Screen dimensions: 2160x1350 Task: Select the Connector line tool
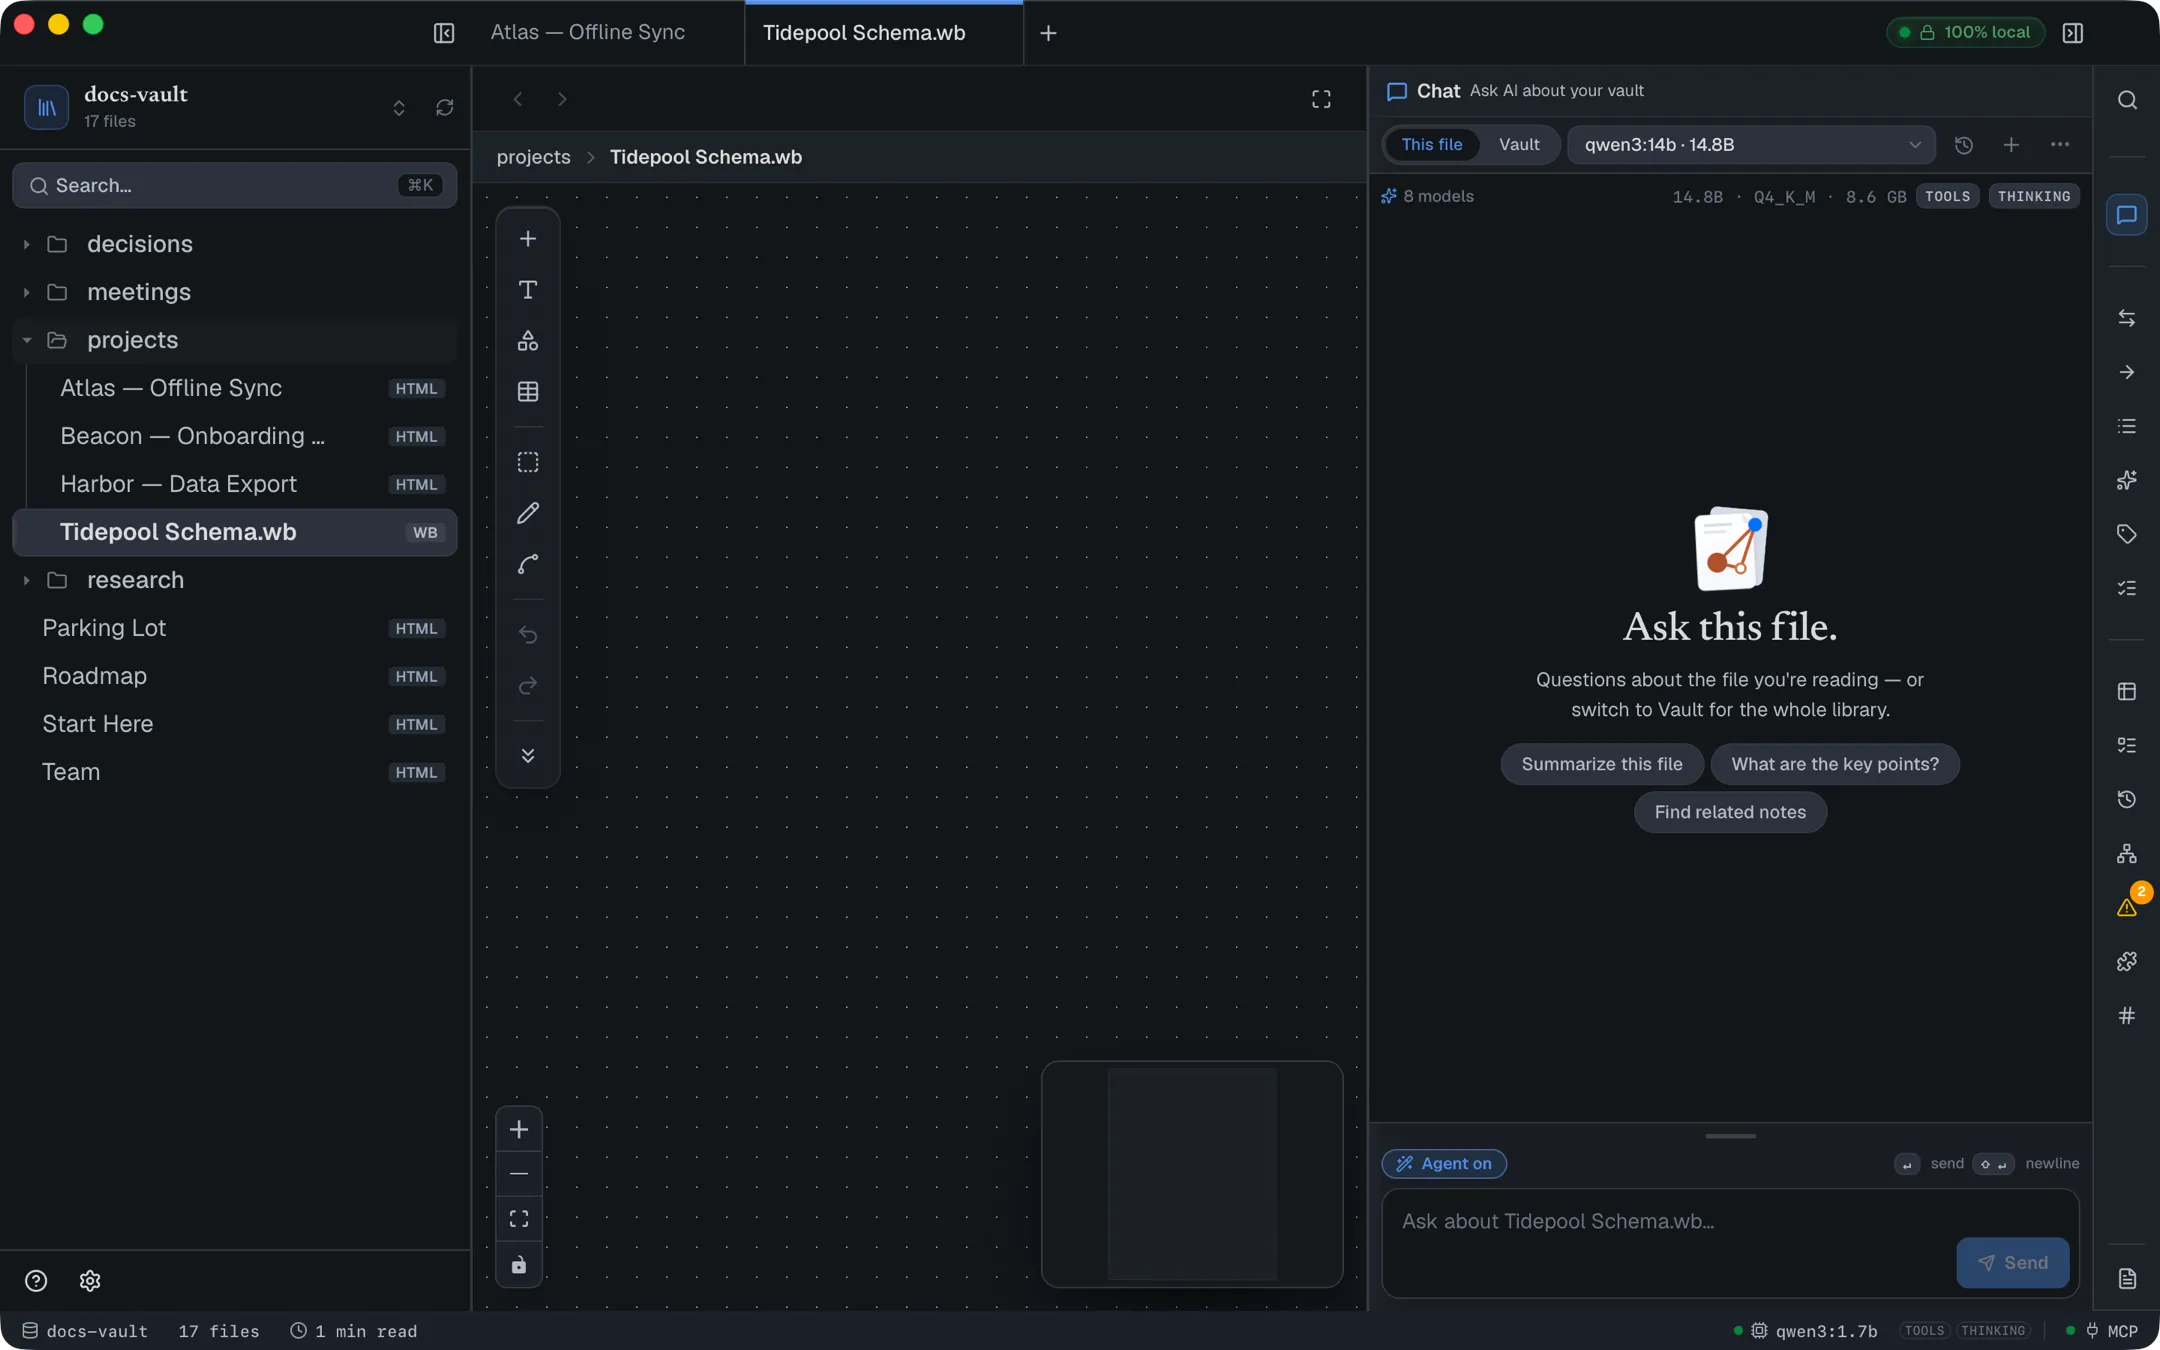(x=528, y=564)
